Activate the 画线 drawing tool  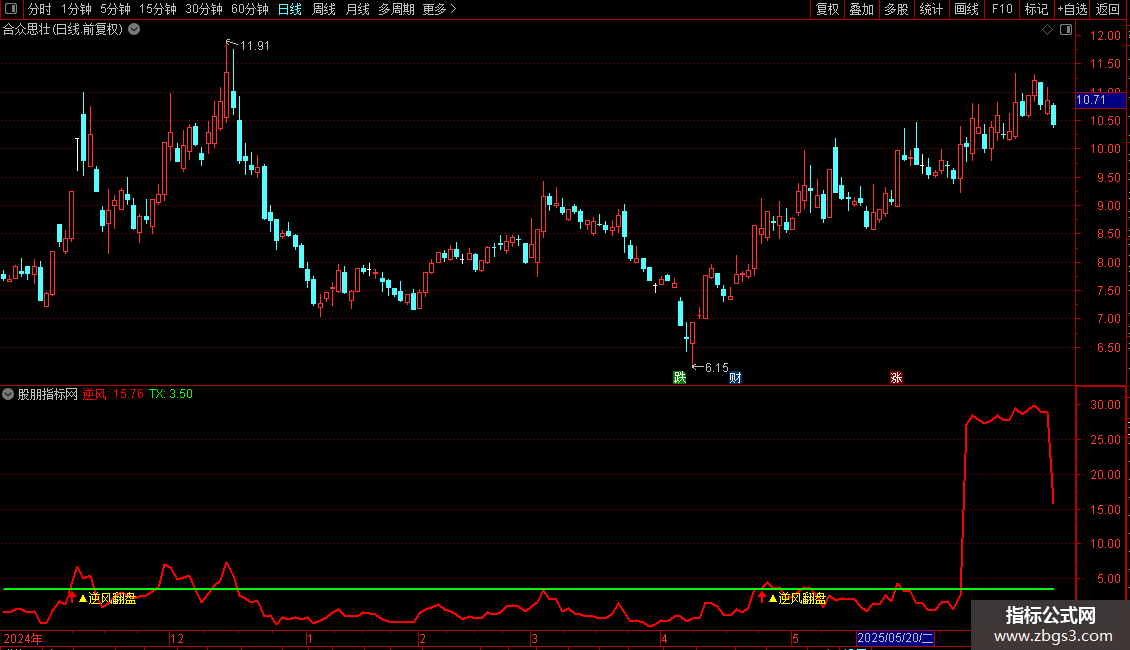click(x=966, y=9)
